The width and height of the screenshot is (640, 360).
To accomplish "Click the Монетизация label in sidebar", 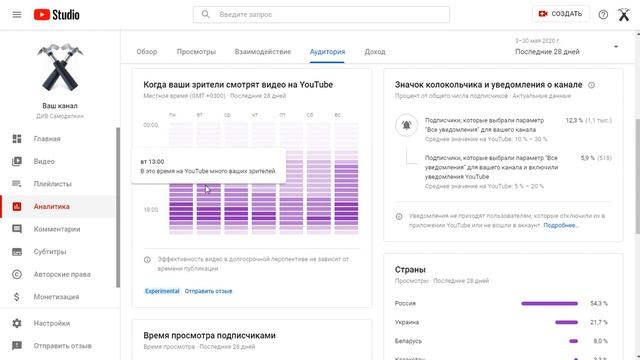I will [56, 297].
